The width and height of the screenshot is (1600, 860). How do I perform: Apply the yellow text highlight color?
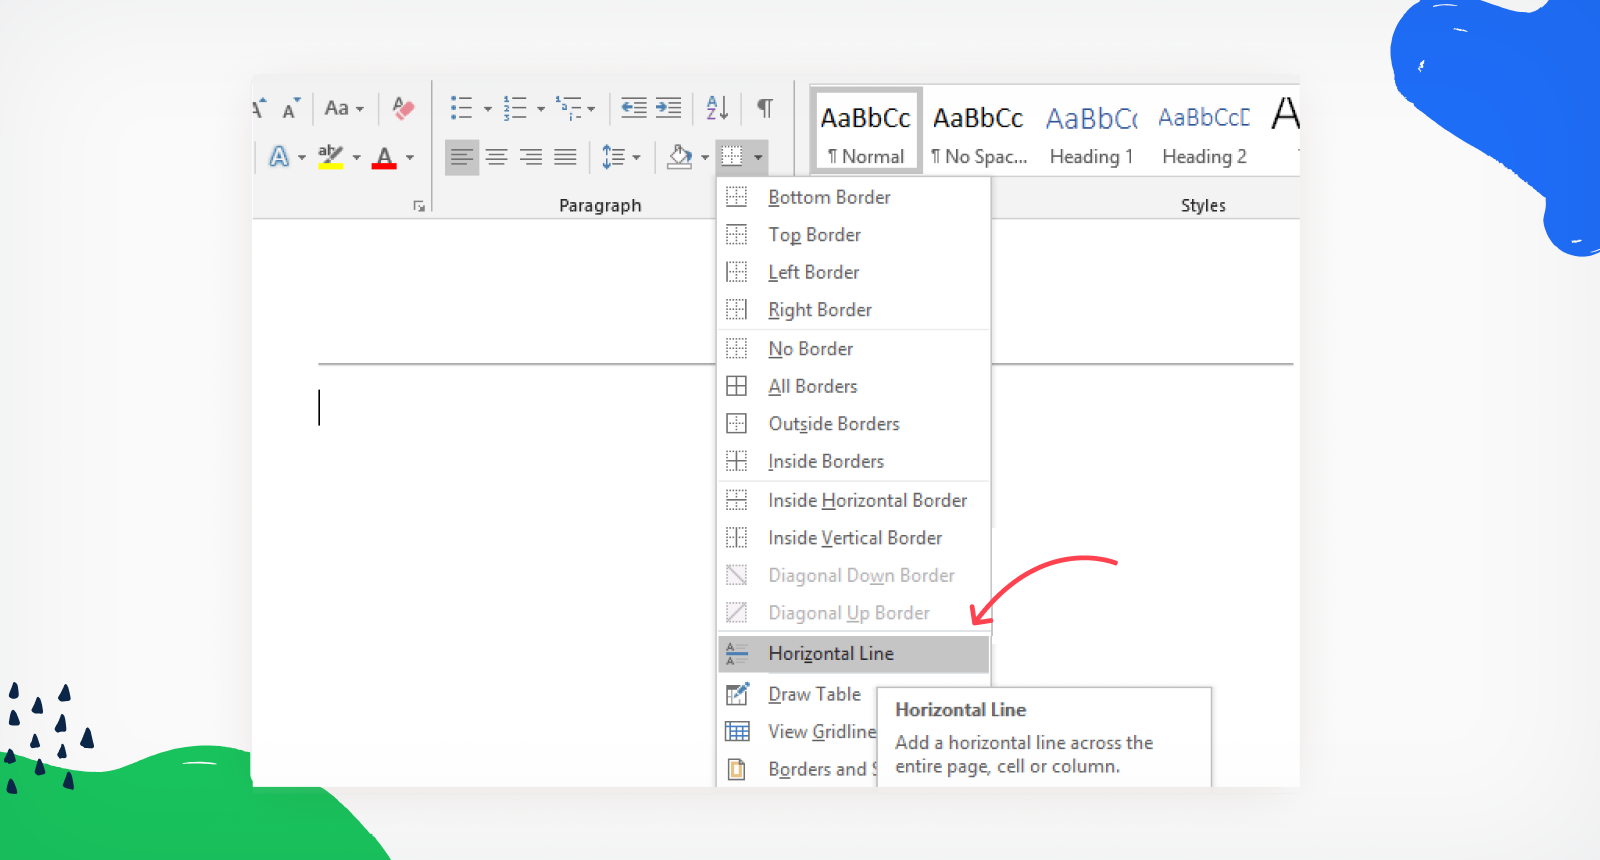pos(330,157)
